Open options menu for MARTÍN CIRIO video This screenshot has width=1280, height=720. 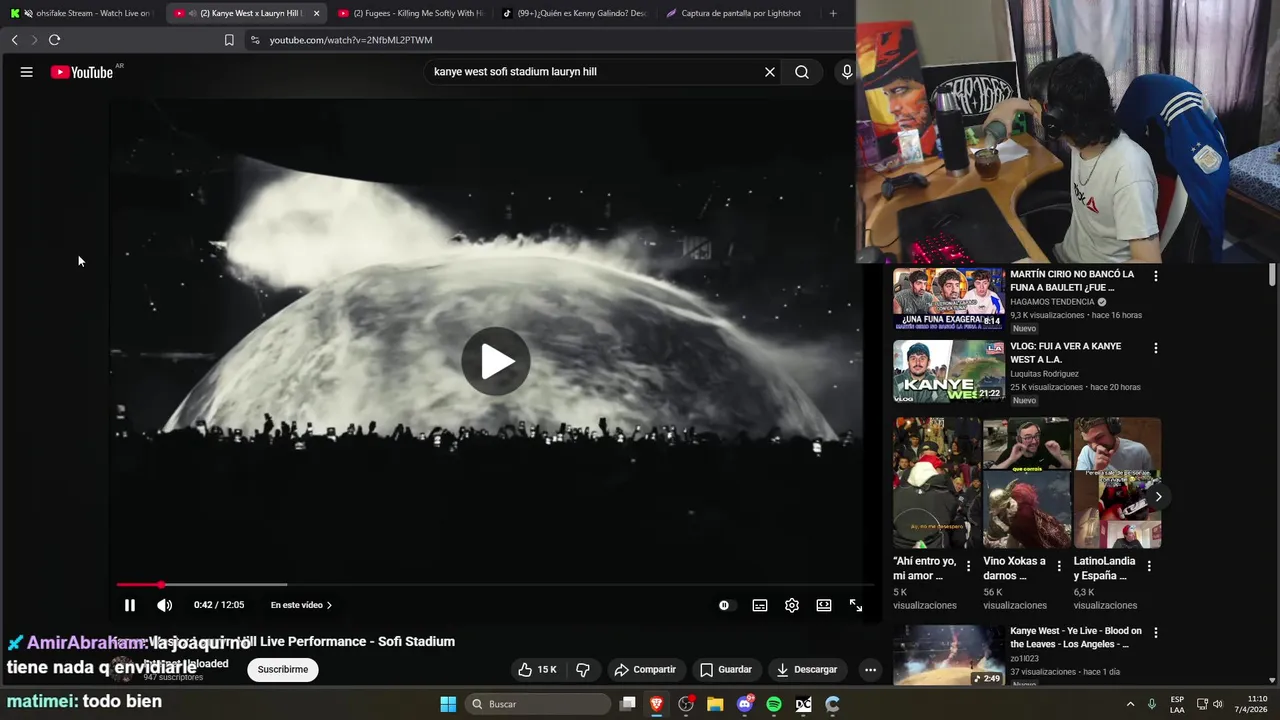click(x=1156, y=276)
